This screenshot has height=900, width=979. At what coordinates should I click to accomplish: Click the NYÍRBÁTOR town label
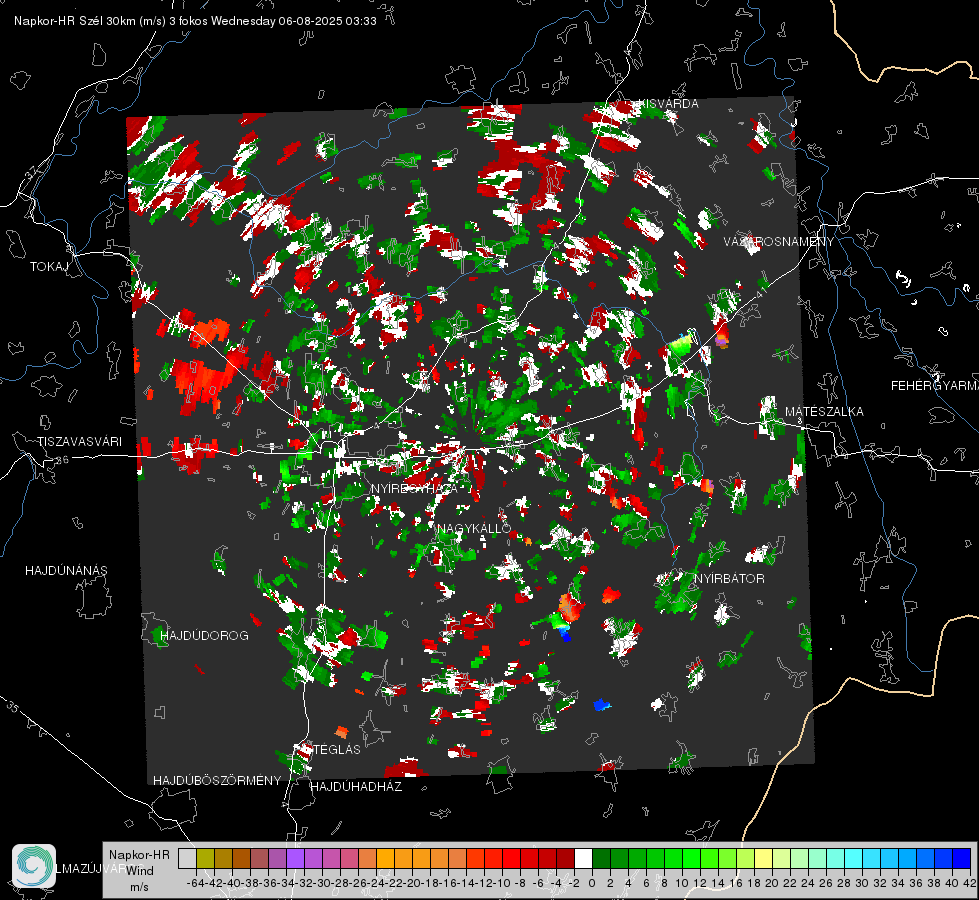coord(729,579)
